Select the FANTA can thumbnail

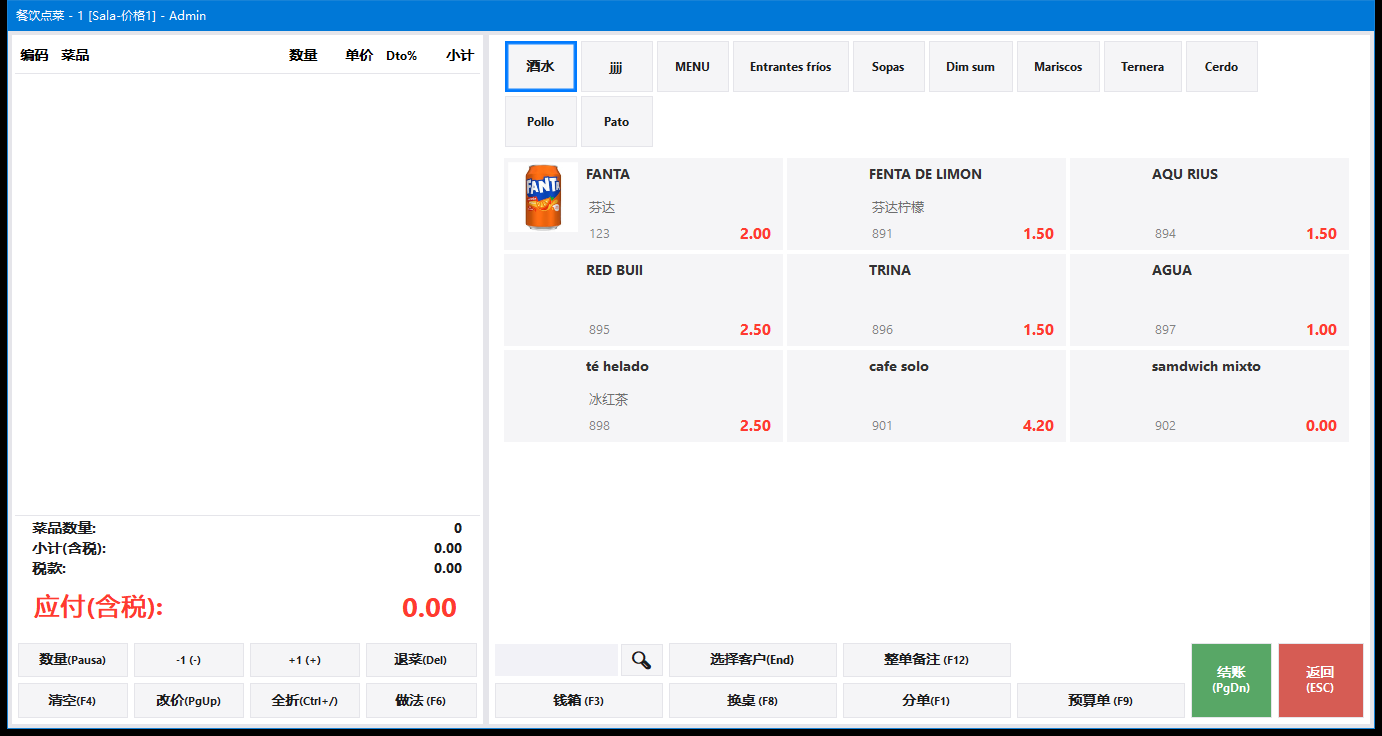[x=543, y=197]
